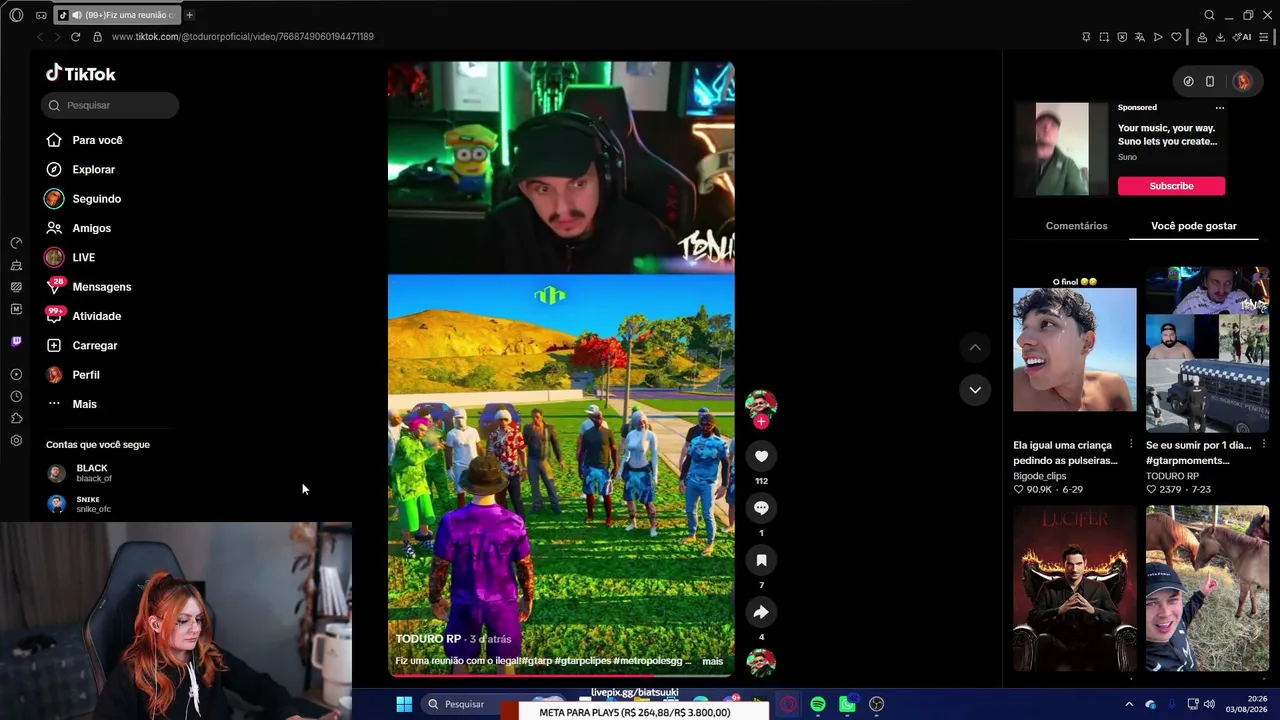
Task: Open browser sidebar history clock
Action: [x=16, y=397]
